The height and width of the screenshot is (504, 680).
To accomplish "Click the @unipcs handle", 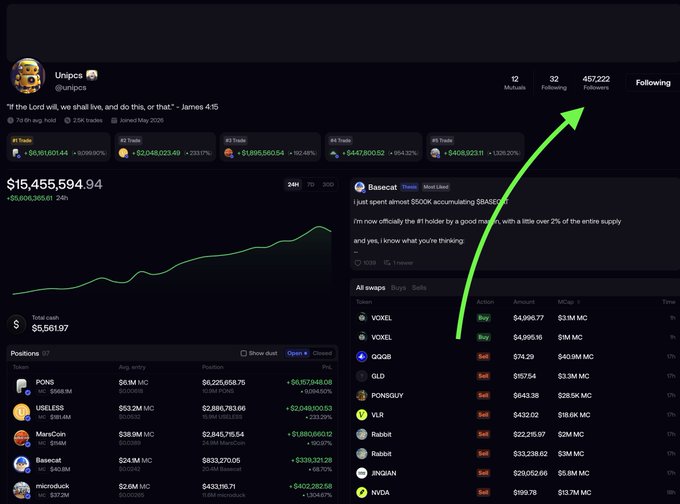I will pos(70,88).
